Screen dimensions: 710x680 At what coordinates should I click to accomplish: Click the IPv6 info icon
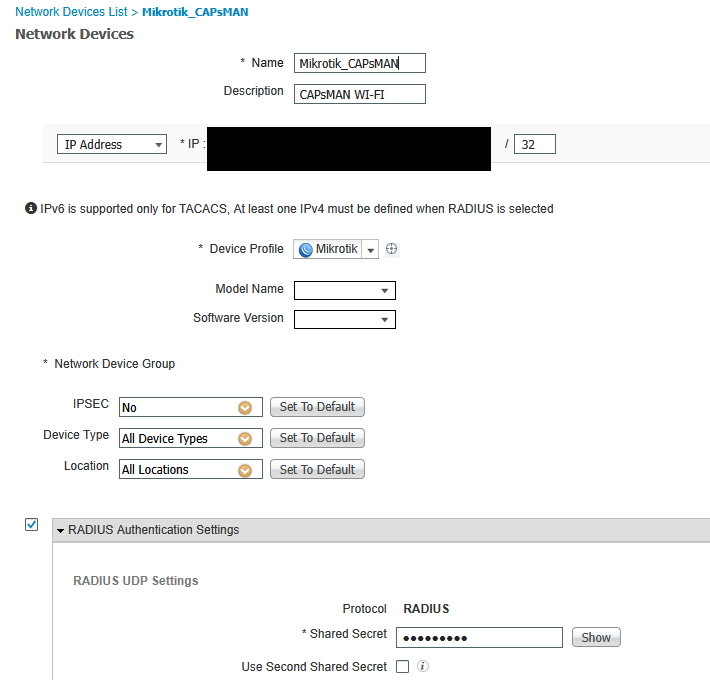31,208
